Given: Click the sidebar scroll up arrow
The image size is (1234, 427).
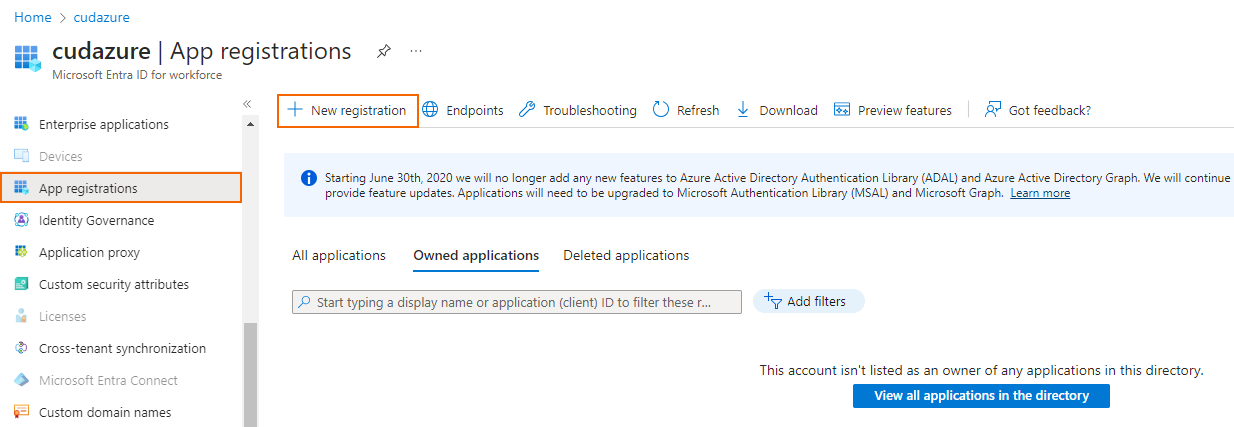Looking at the screenshot, I should point(251,123).
